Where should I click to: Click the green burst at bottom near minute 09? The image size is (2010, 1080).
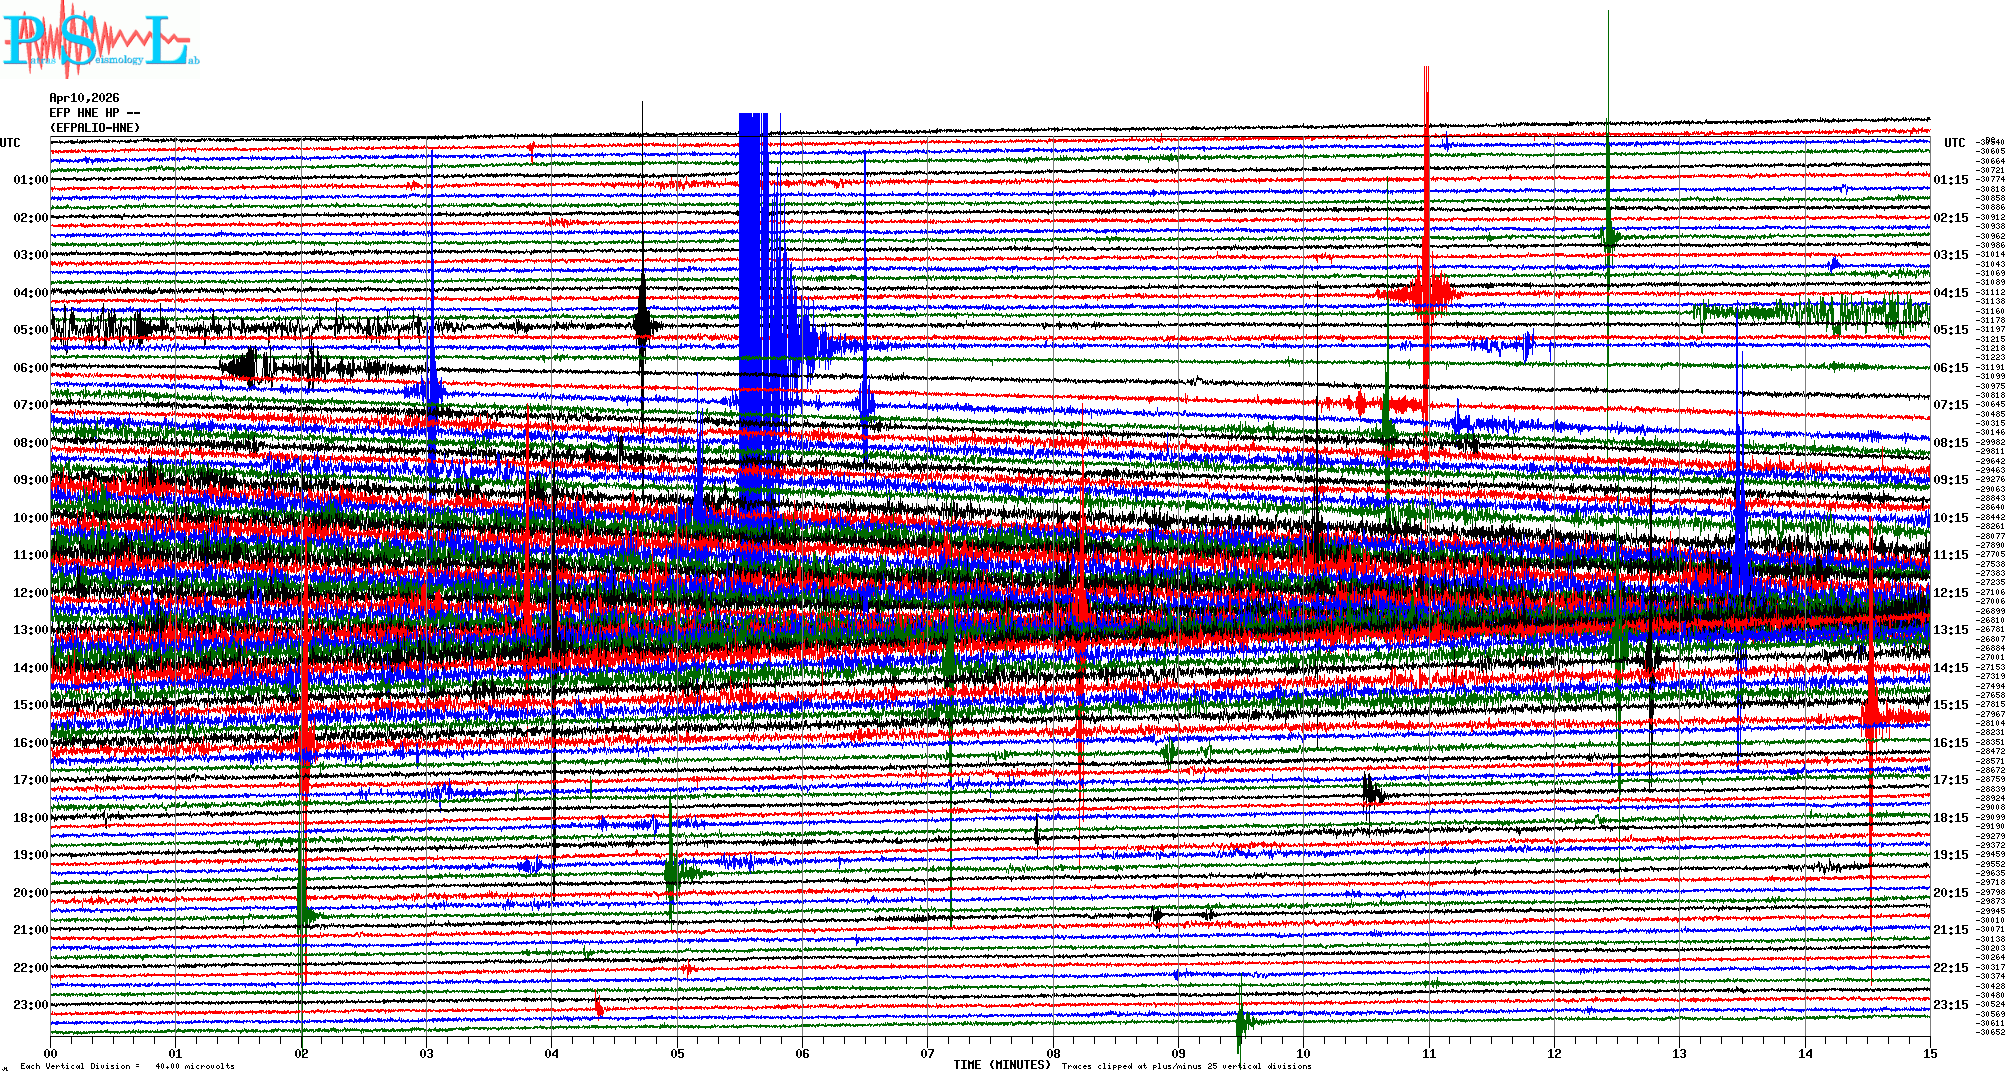coord(1241,1022)
